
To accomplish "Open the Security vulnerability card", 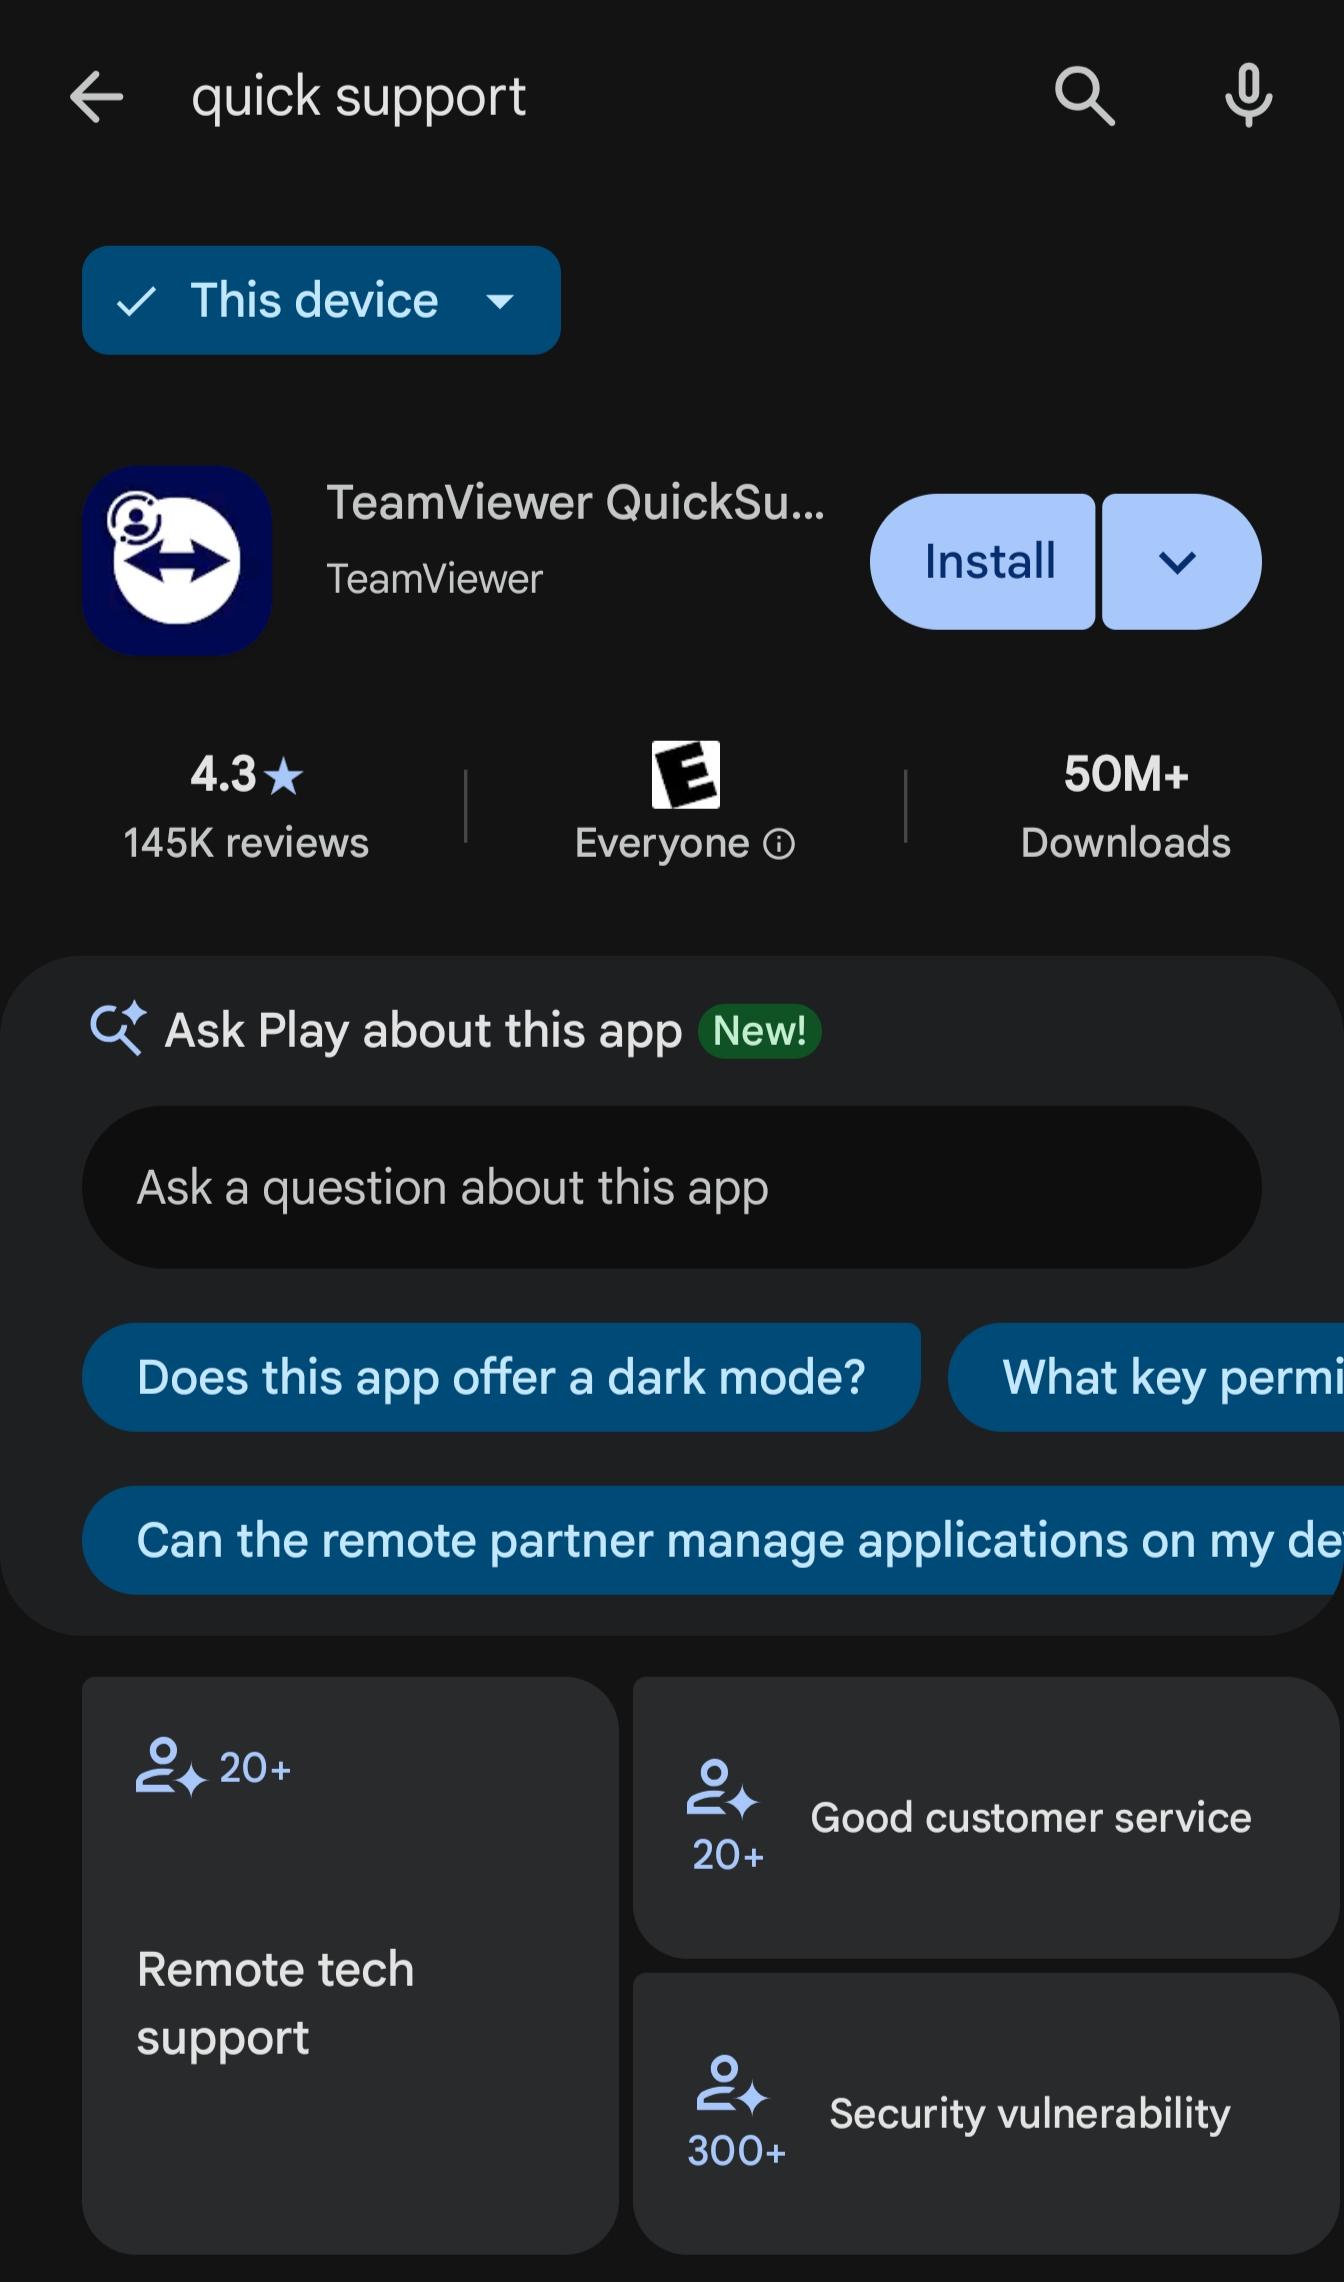I will (x=986, y=2114).
